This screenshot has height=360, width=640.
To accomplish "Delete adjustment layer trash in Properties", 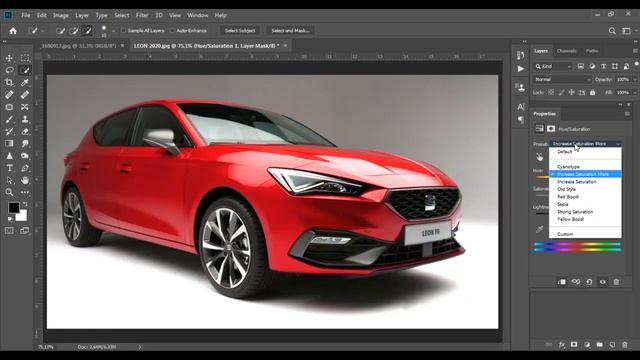I will [616, 282].
